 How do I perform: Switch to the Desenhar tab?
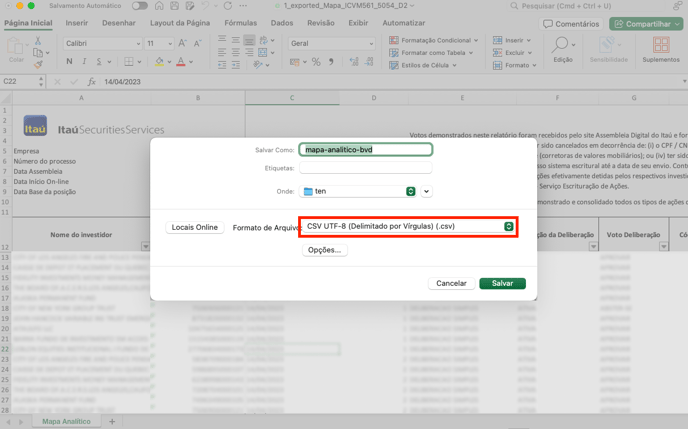118,23
